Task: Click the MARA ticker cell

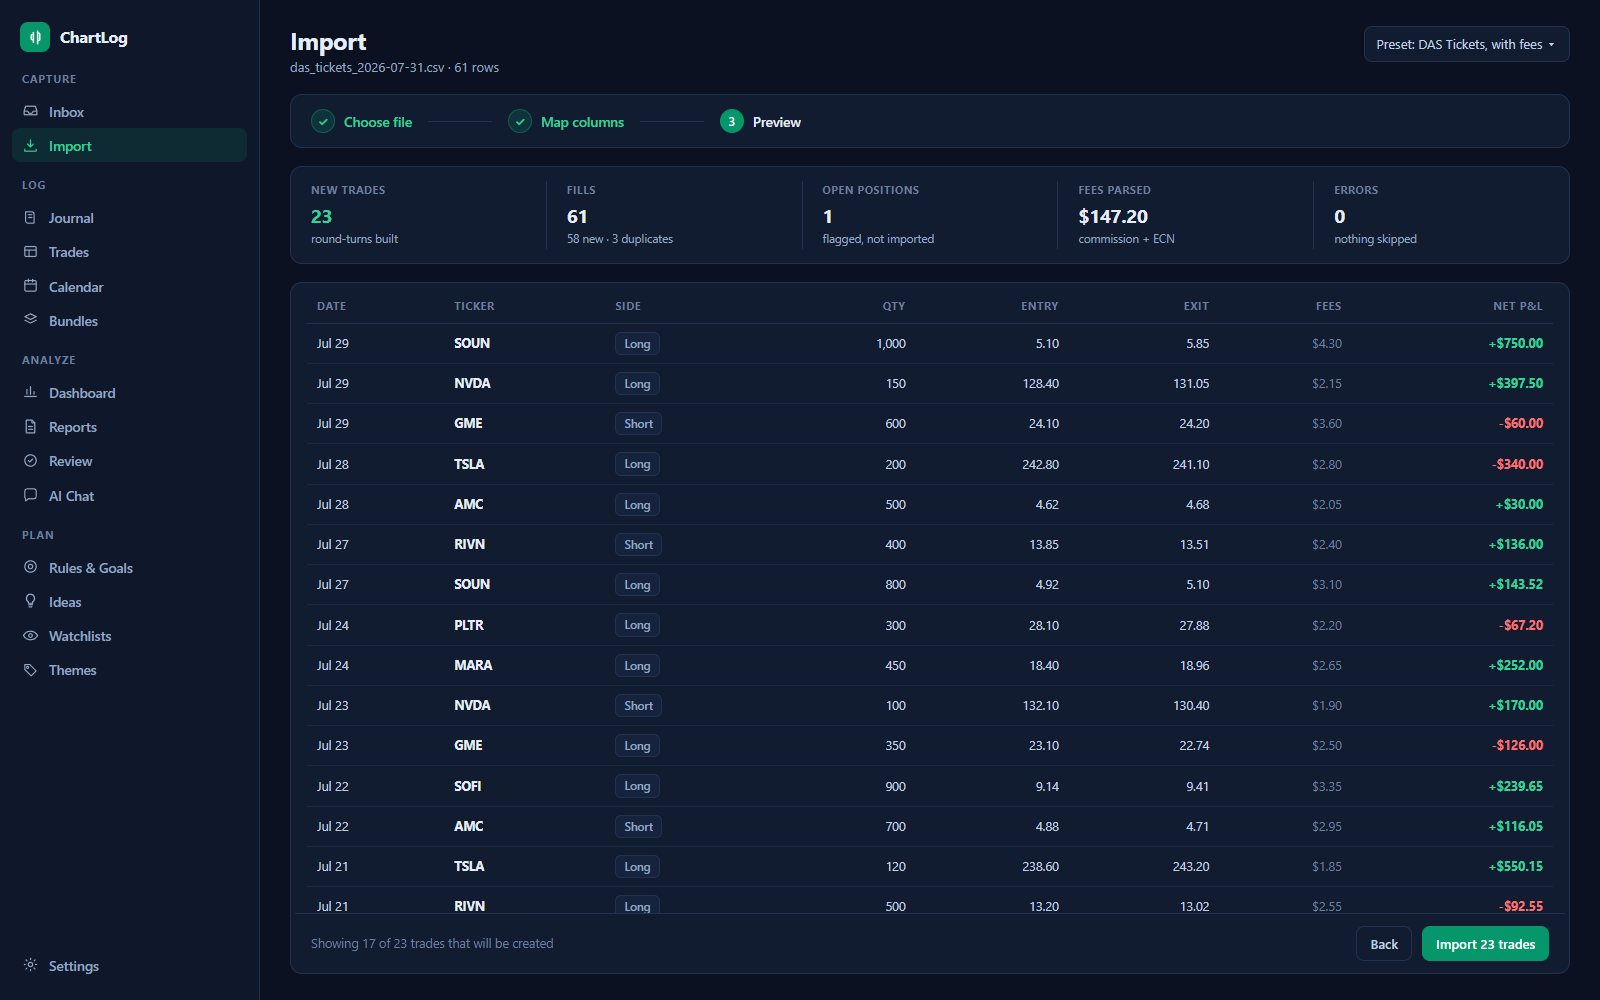Action: tap(473, 665)
